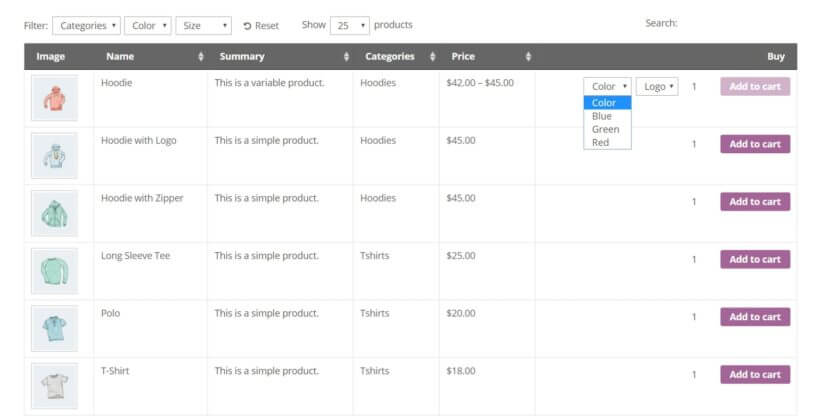The image size is (820, 416).
Task: Click the Search input field
Action: (739, 24)
